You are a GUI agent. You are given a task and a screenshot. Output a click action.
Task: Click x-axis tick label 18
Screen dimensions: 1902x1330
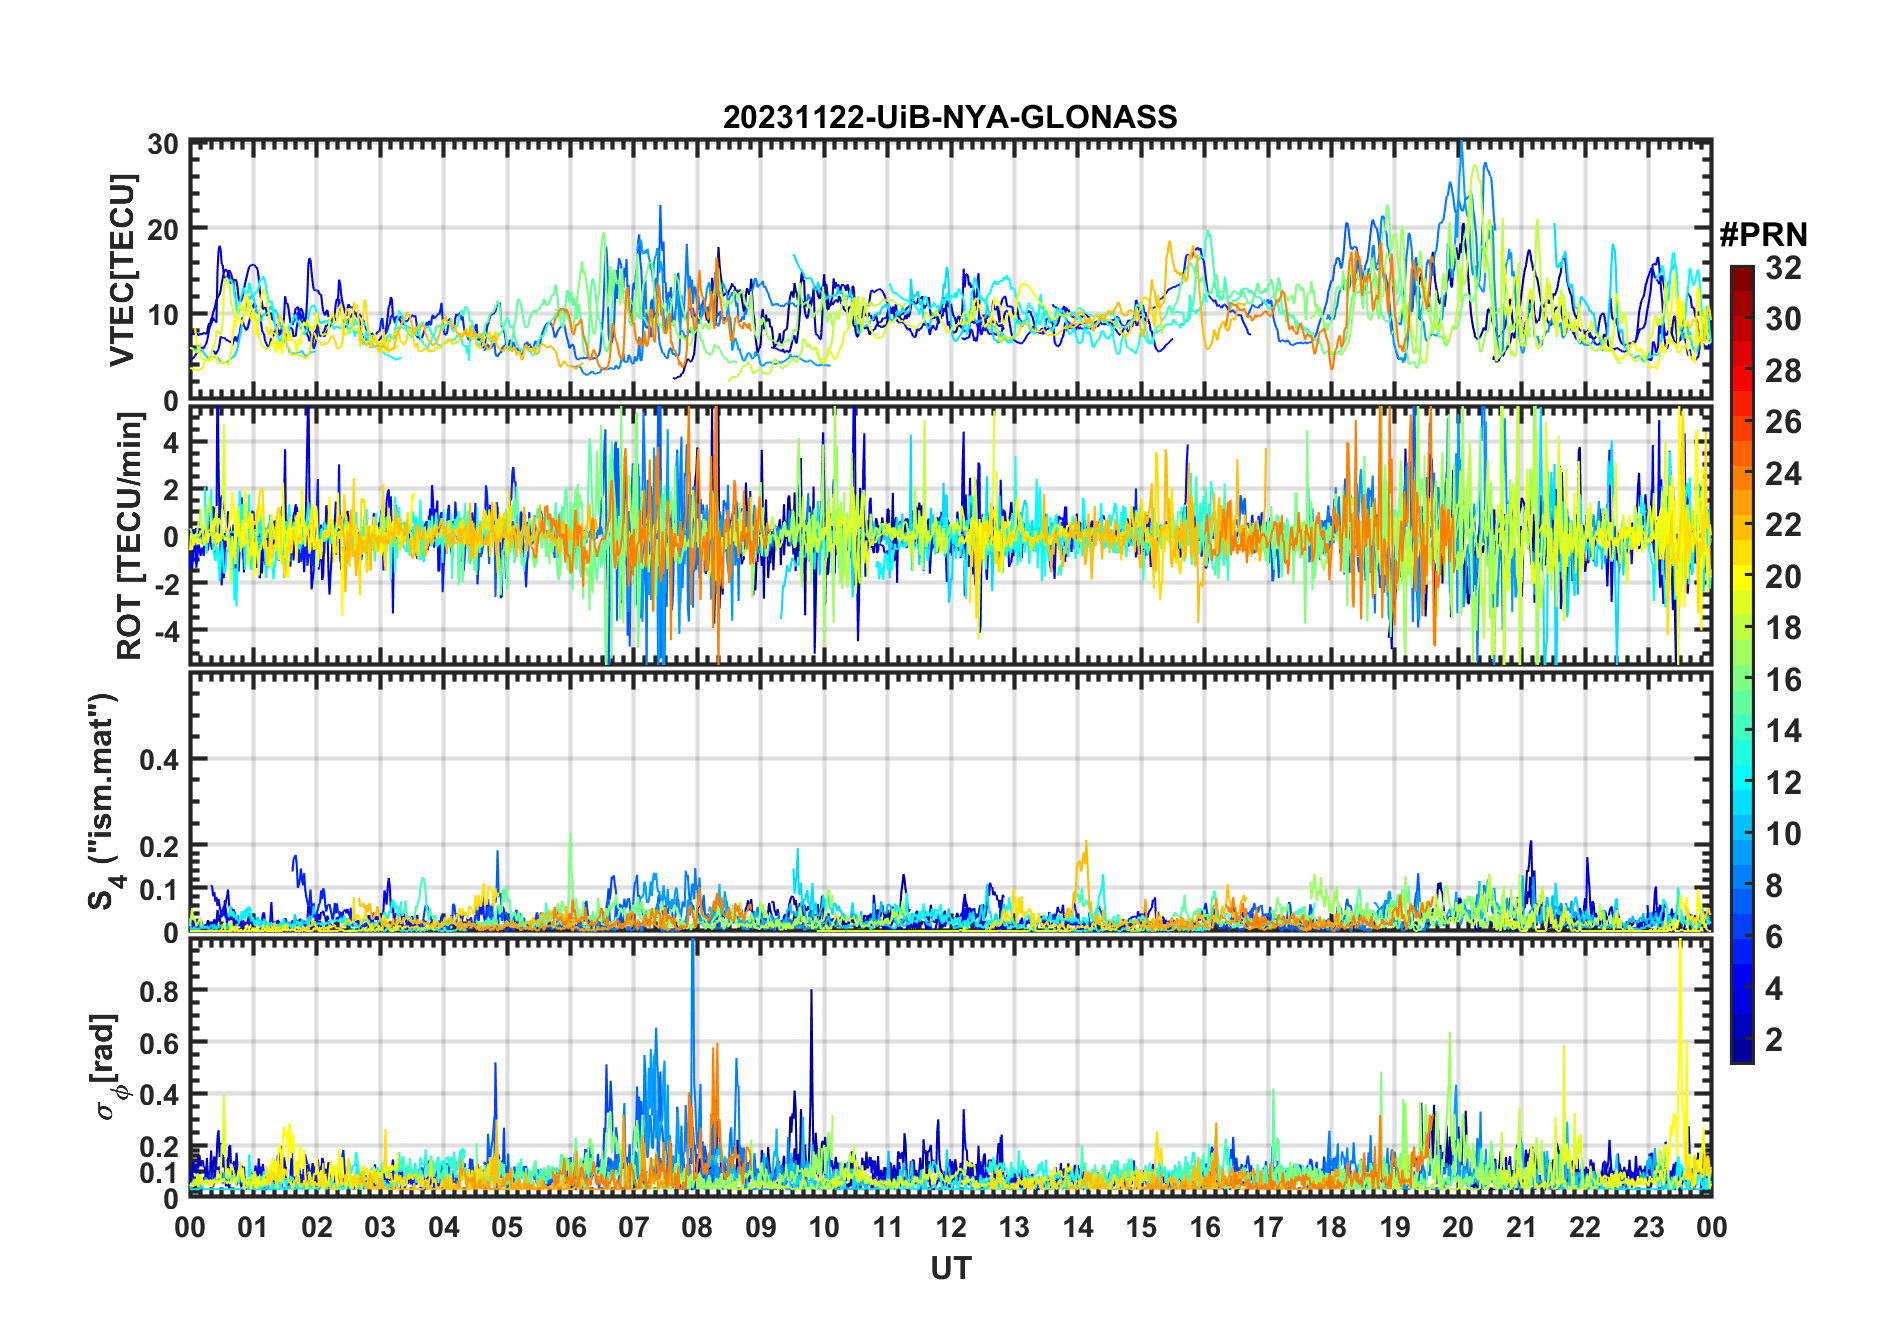[1331, 1227]
